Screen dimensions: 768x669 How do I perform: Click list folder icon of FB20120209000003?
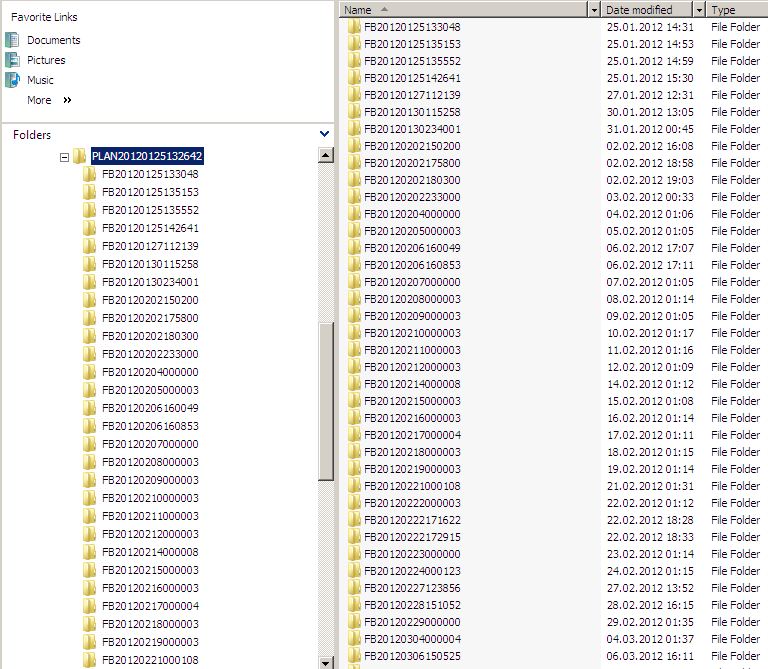pos(354,316)
